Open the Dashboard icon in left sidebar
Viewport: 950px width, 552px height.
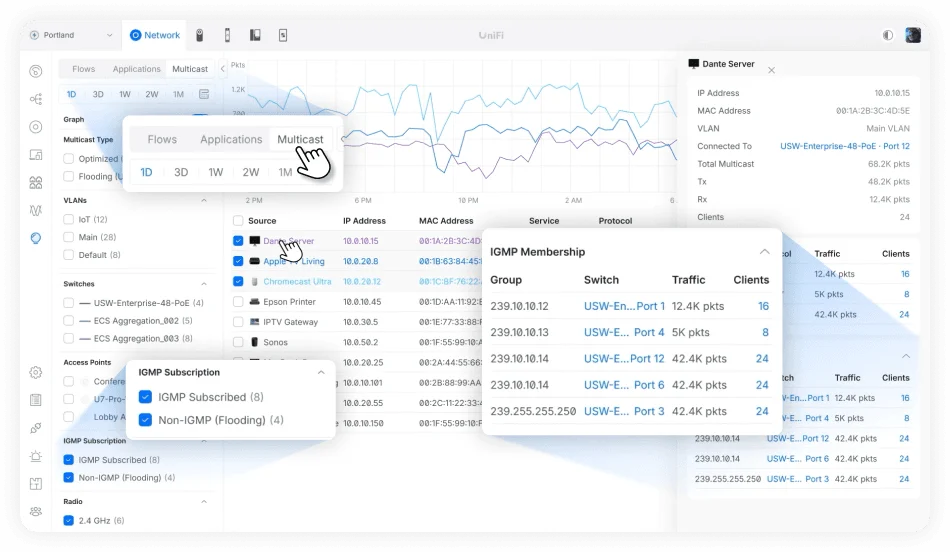tap(36, 71)
